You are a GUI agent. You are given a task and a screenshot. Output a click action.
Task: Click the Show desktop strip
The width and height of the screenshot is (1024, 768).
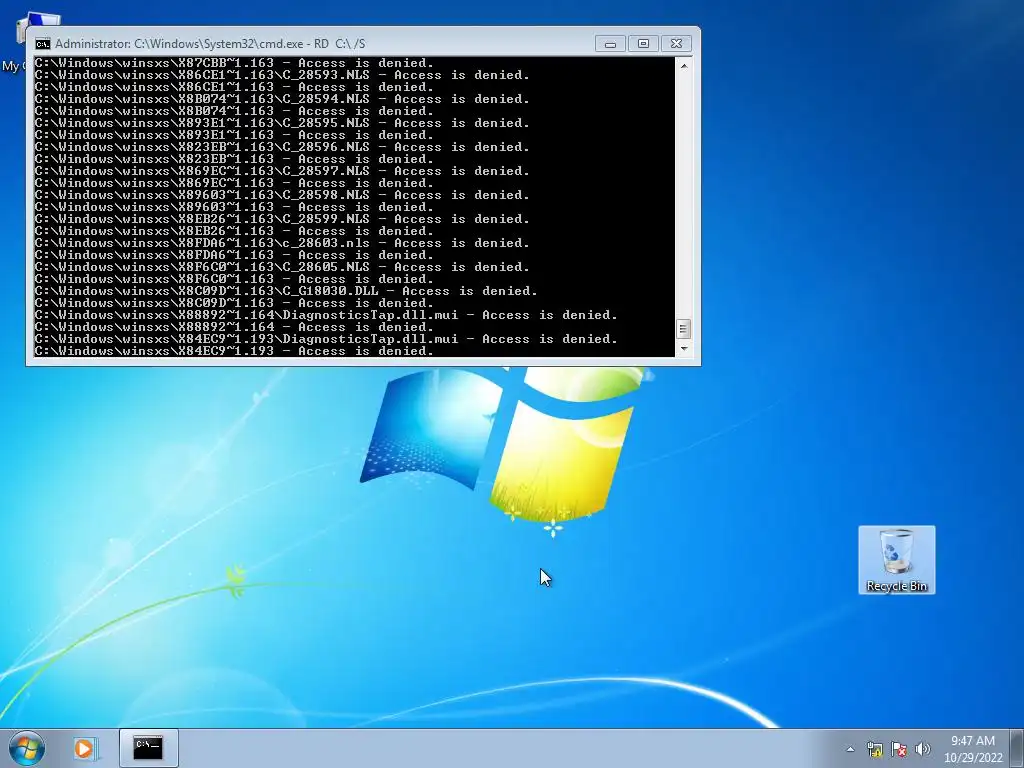point(1018,748)
